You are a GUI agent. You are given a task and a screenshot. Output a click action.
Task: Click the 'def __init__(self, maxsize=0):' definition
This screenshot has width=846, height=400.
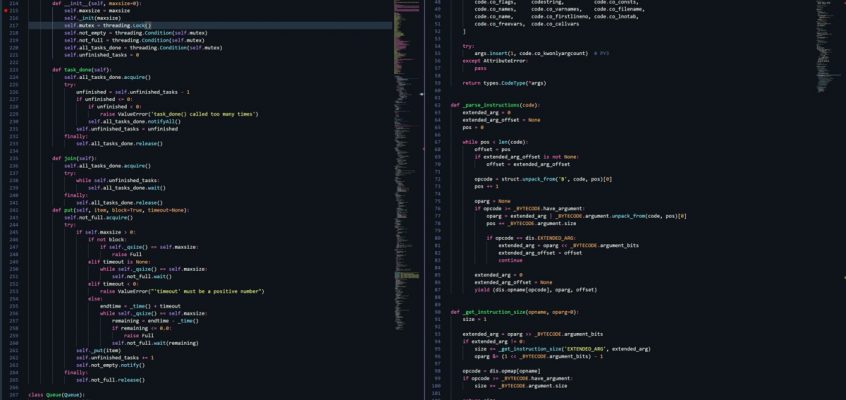(x=96, y=3)
